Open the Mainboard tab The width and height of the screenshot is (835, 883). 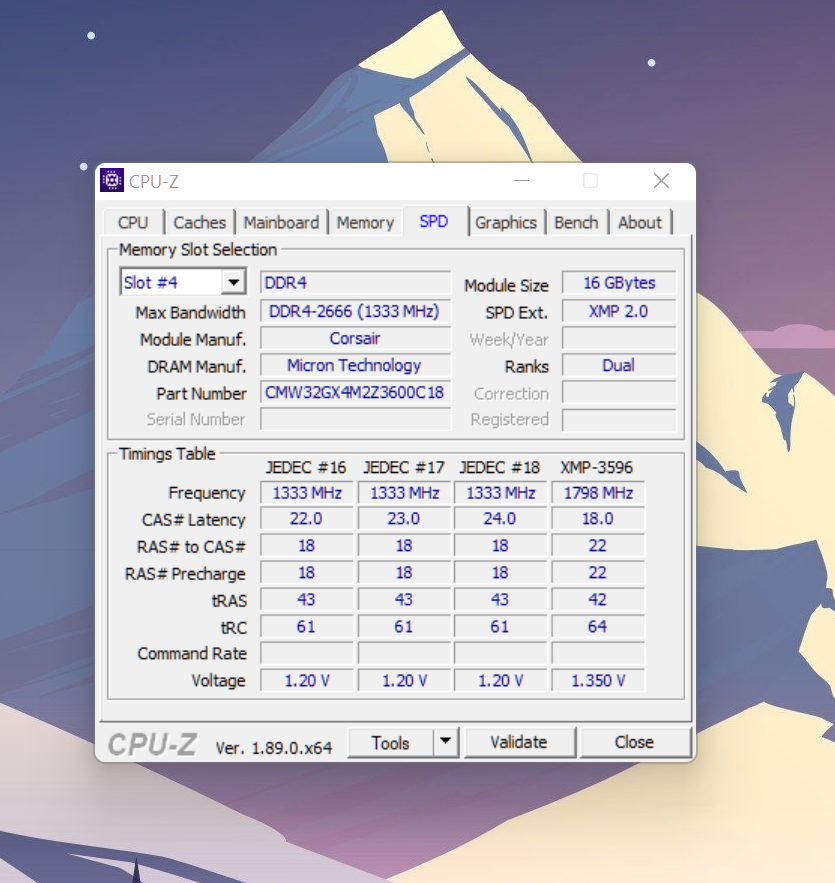281,222
